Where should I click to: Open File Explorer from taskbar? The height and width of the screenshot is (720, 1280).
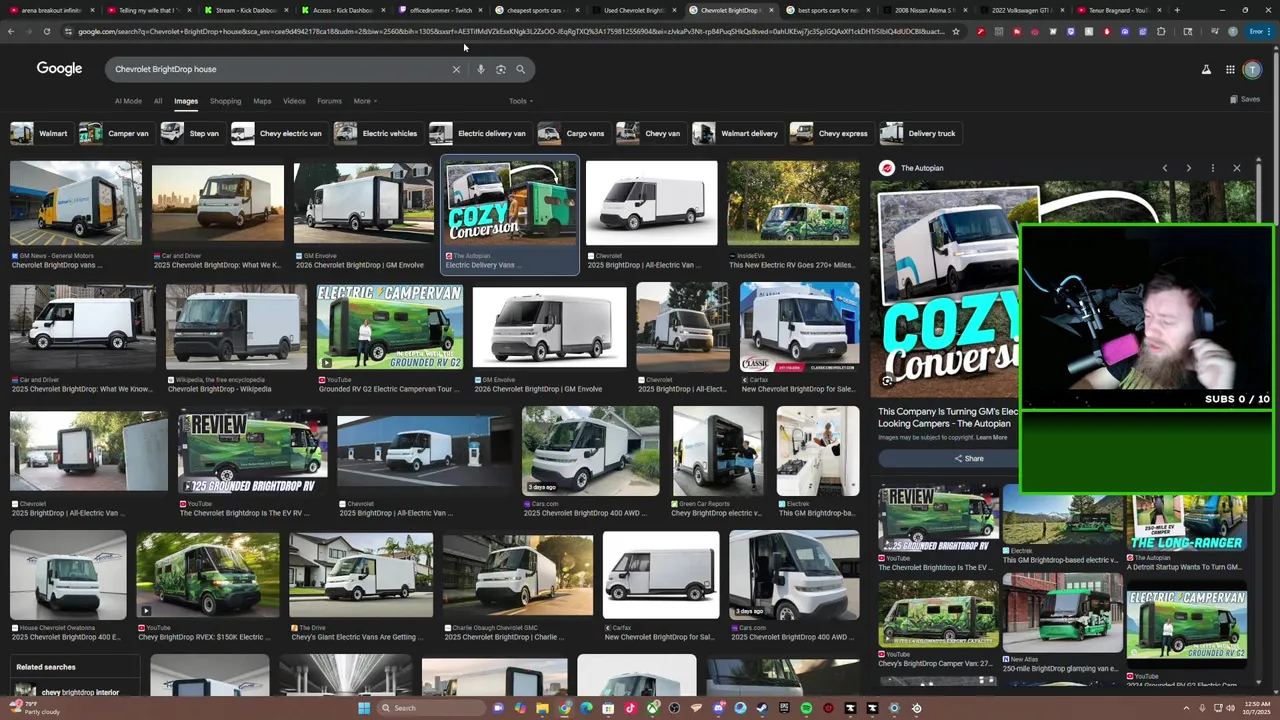tap(542, 708)
